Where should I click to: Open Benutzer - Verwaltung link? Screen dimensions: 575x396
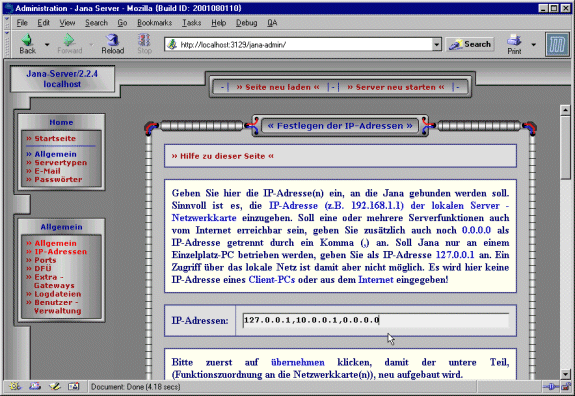54,306
